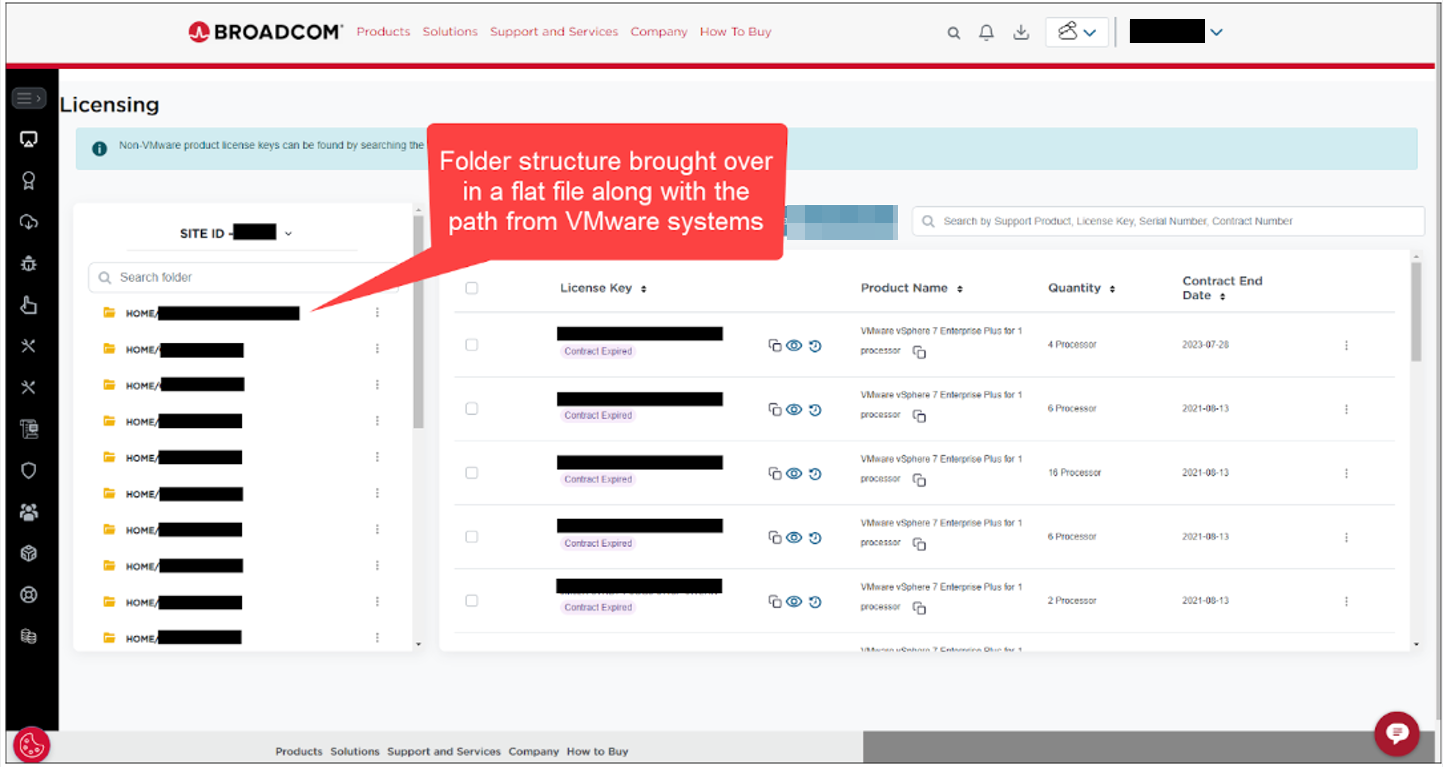Copy license key in 2 Processor row

(774, 601)
